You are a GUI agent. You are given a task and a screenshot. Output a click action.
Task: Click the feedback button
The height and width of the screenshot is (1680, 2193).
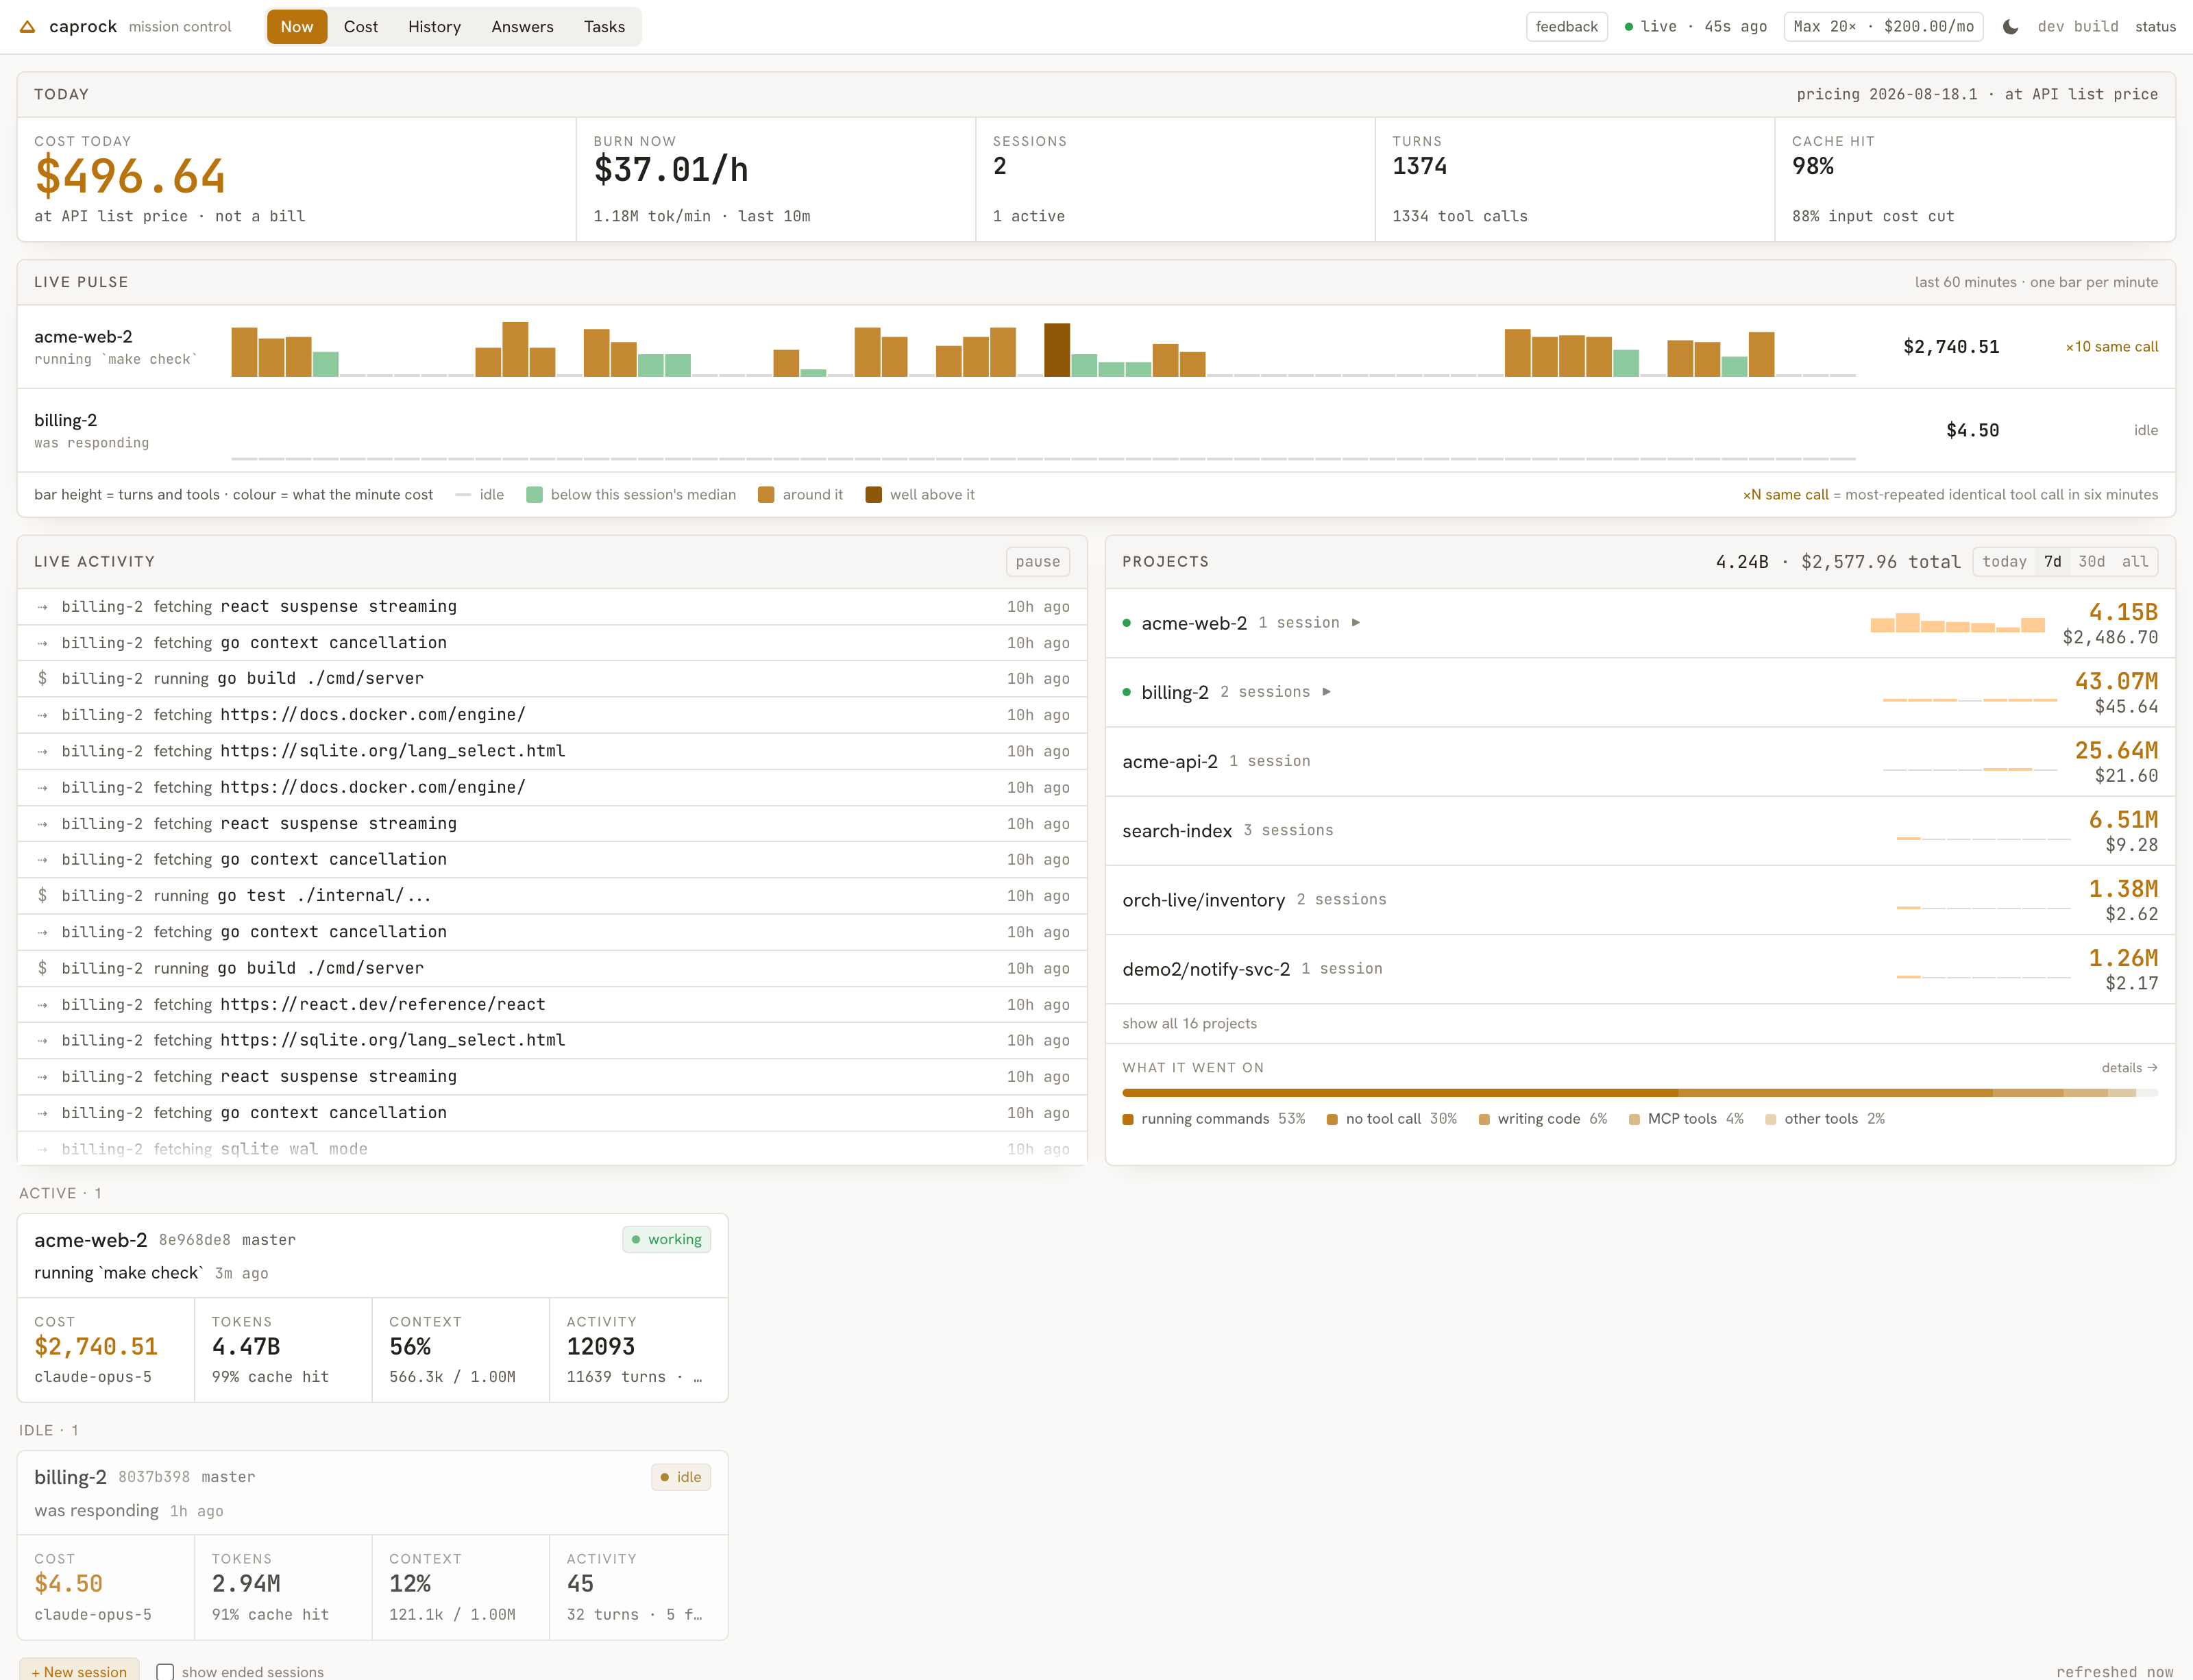click(x=1566, y=27)
